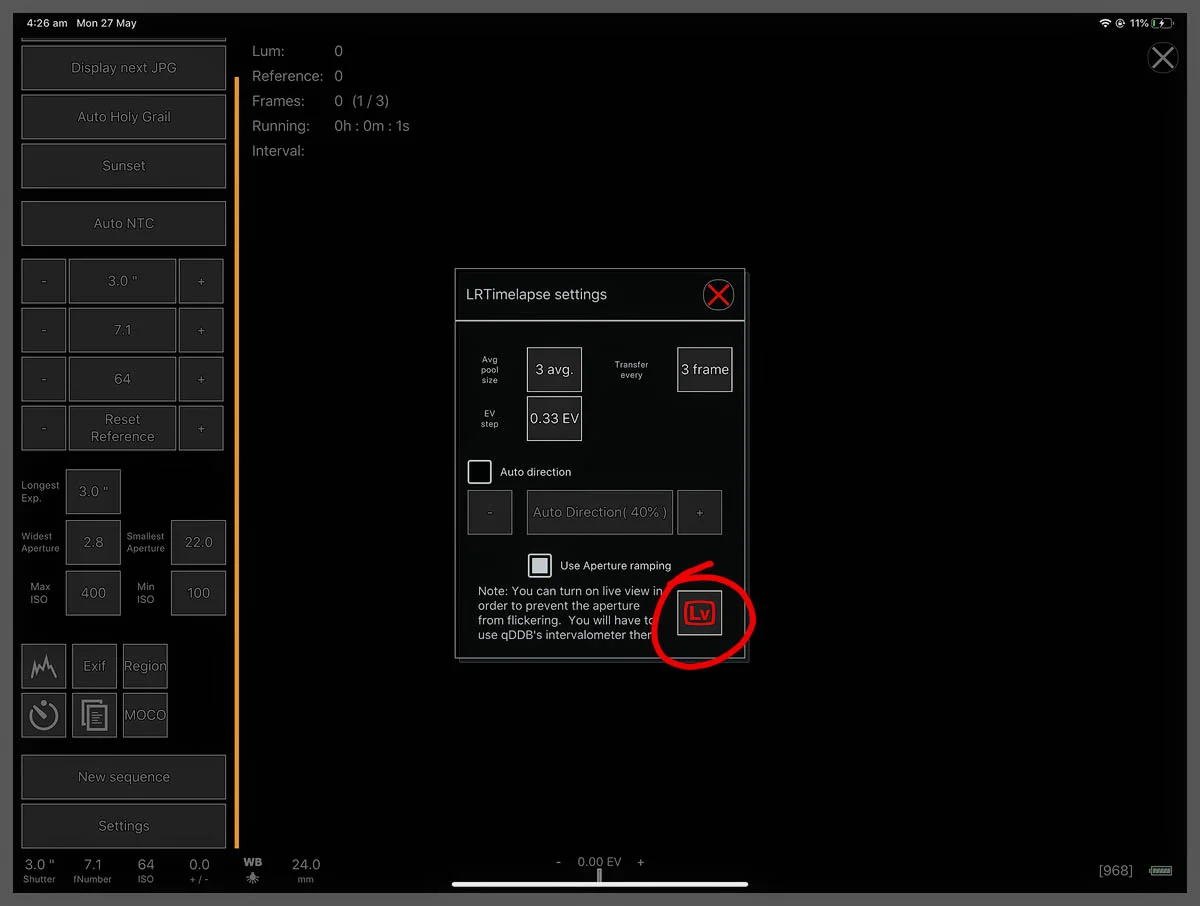Viewport: 1200px width, 906px height.
Task: Activate Auto NTC
Action: point(124,223)
